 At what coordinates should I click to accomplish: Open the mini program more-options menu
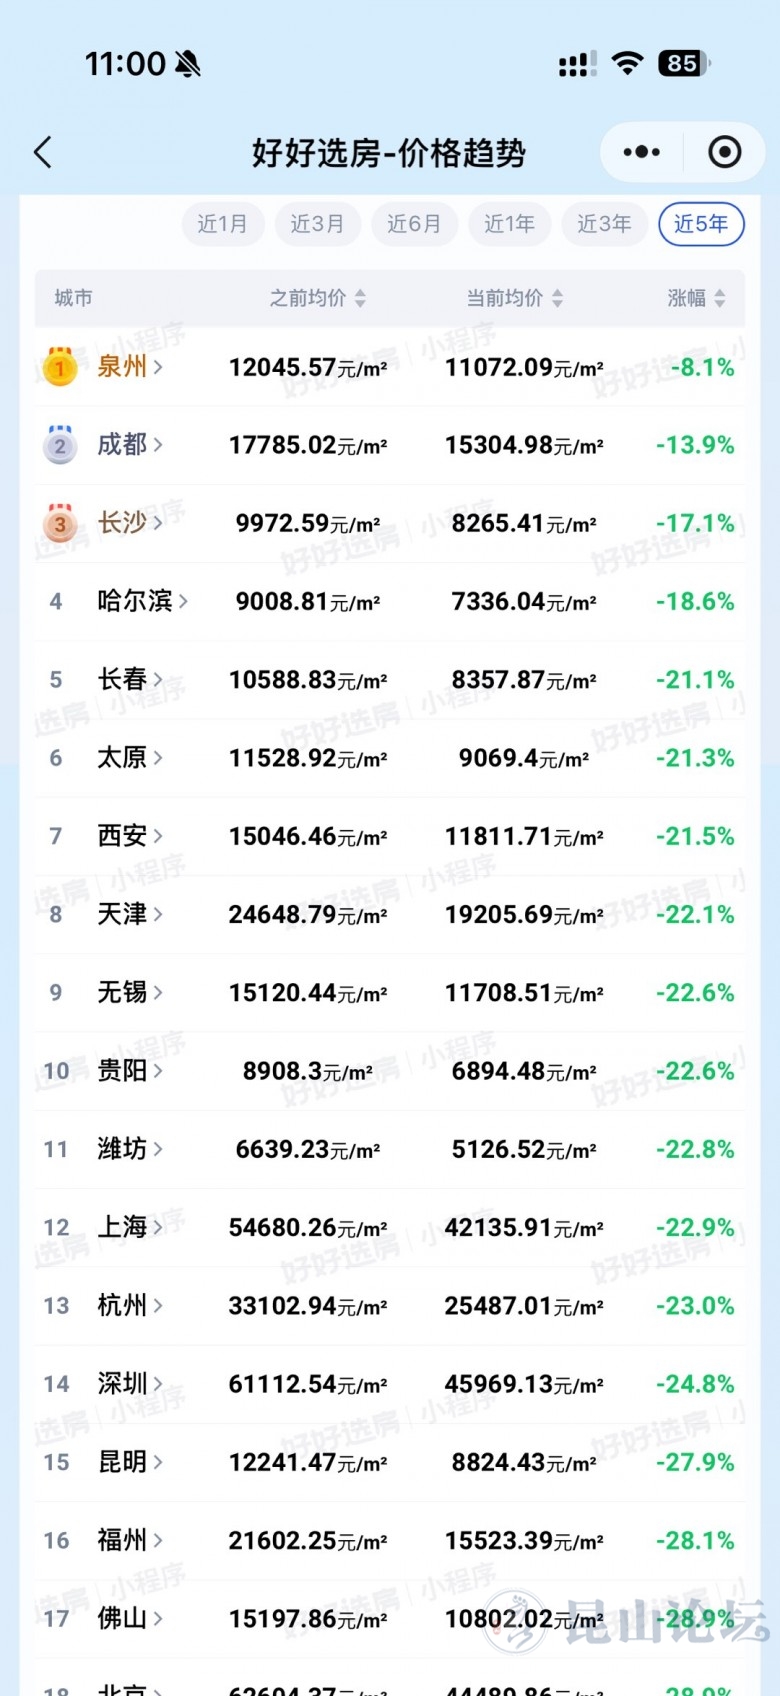[641, 152]
